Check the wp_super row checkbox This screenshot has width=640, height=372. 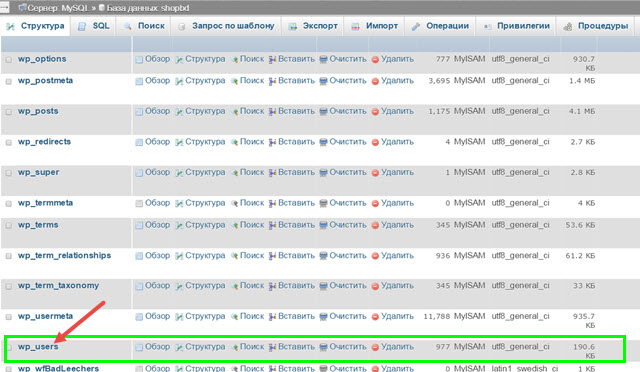(9, 173)
